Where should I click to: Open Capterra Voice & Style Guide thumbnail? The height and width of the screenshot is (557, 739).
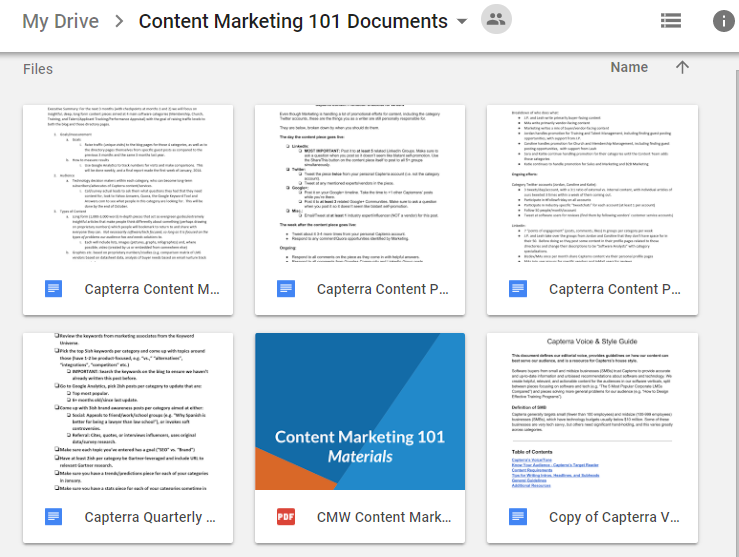[x=592, y=411]
